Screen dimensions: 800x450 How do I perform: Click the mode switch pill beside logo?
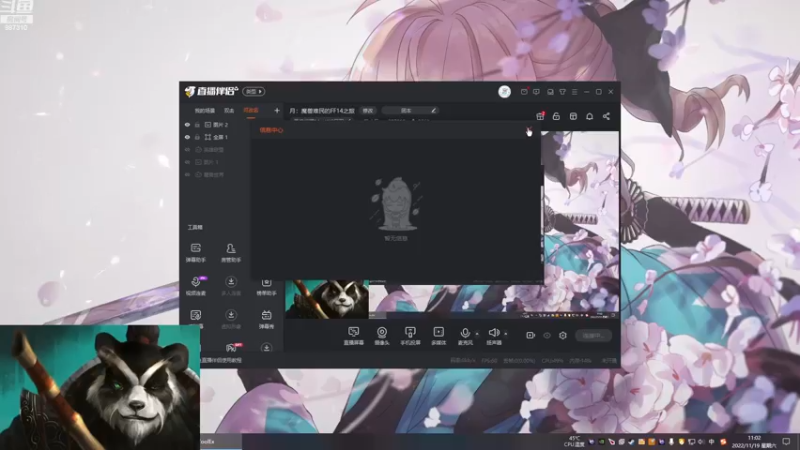click(254, 92)
